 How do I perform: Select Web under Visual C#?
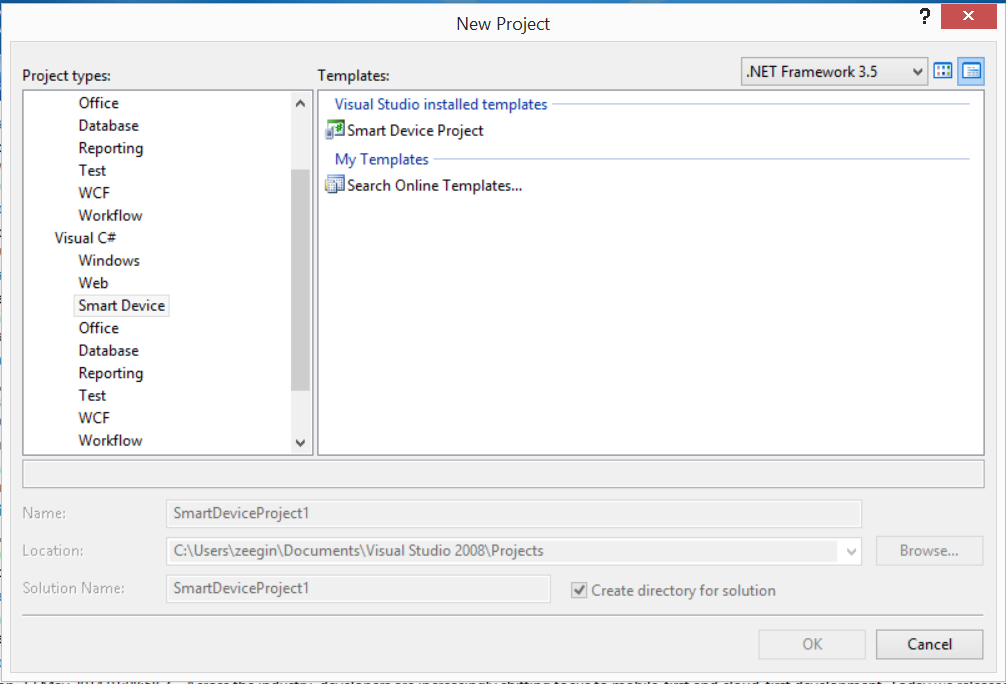93,283
